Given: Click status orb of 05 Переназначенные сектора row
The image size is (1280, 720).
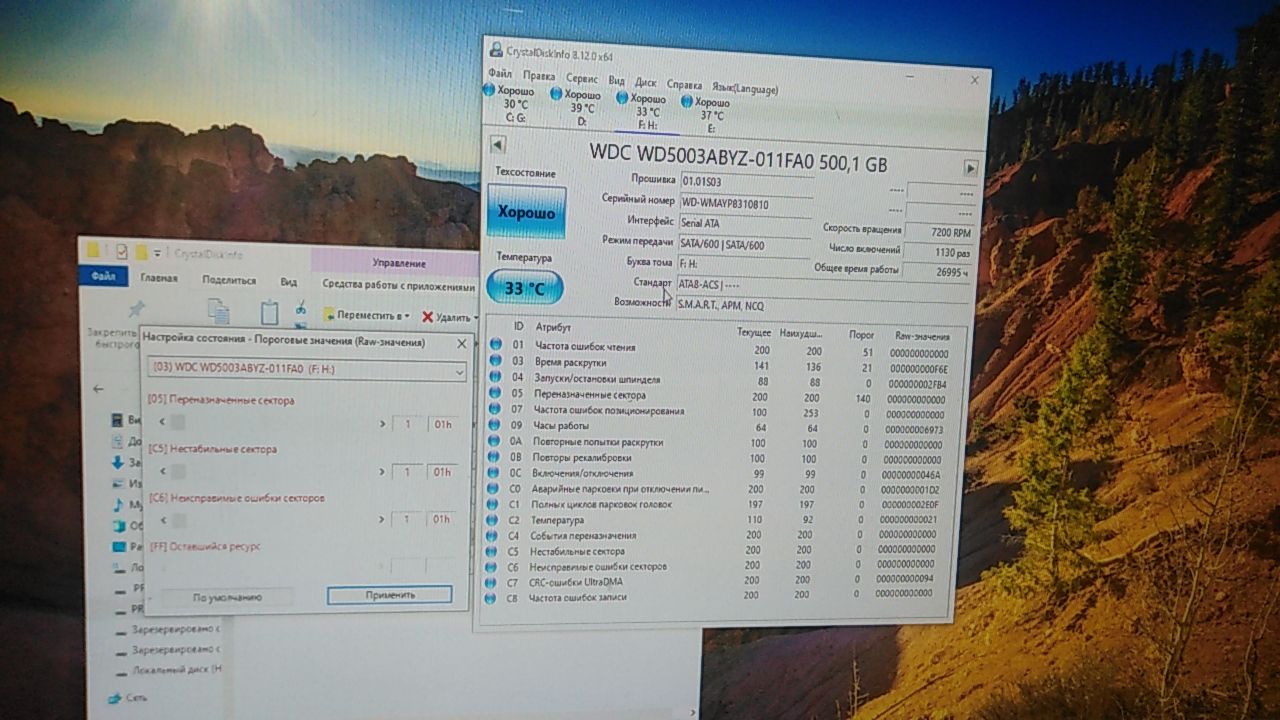Looking at the screenshot, I should [496, 393].
